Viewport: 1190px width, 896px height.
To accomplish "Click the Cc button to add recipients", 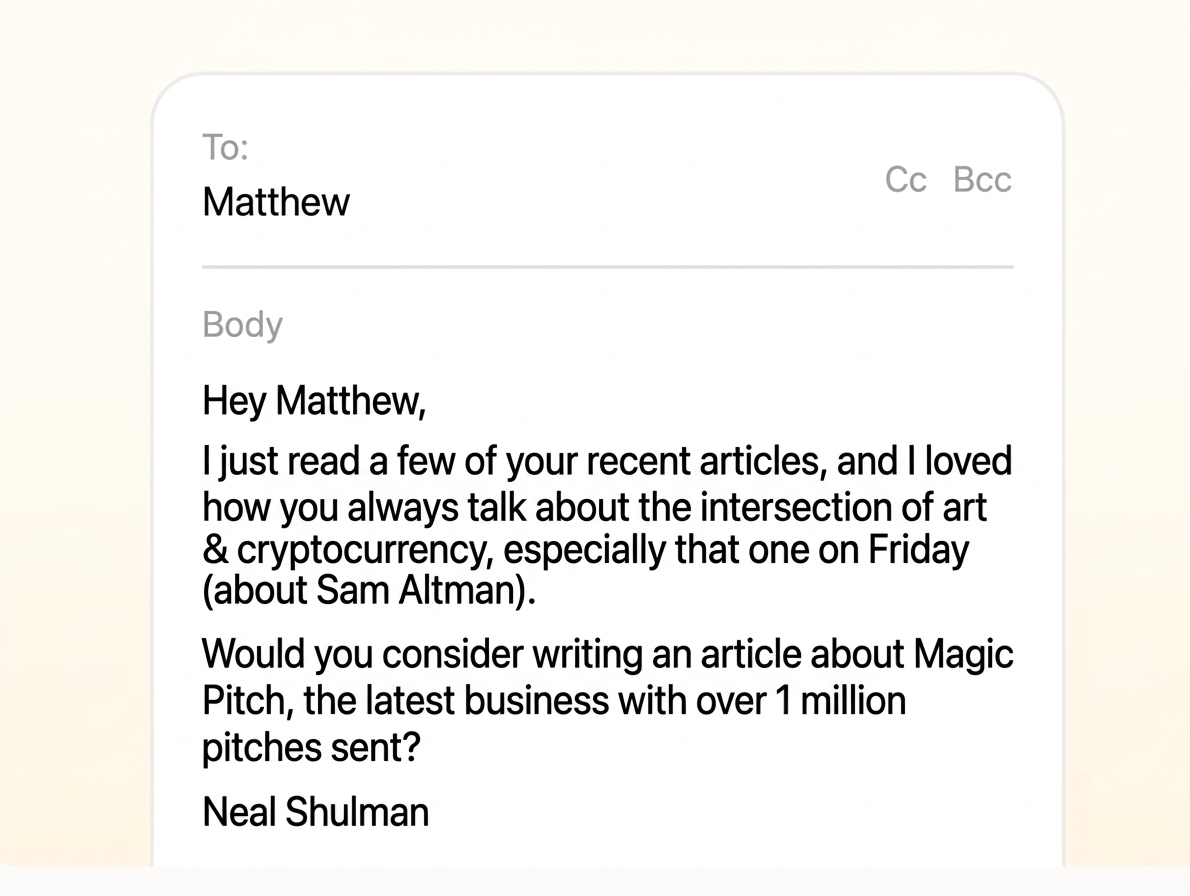I will click(x=906, y=180).
